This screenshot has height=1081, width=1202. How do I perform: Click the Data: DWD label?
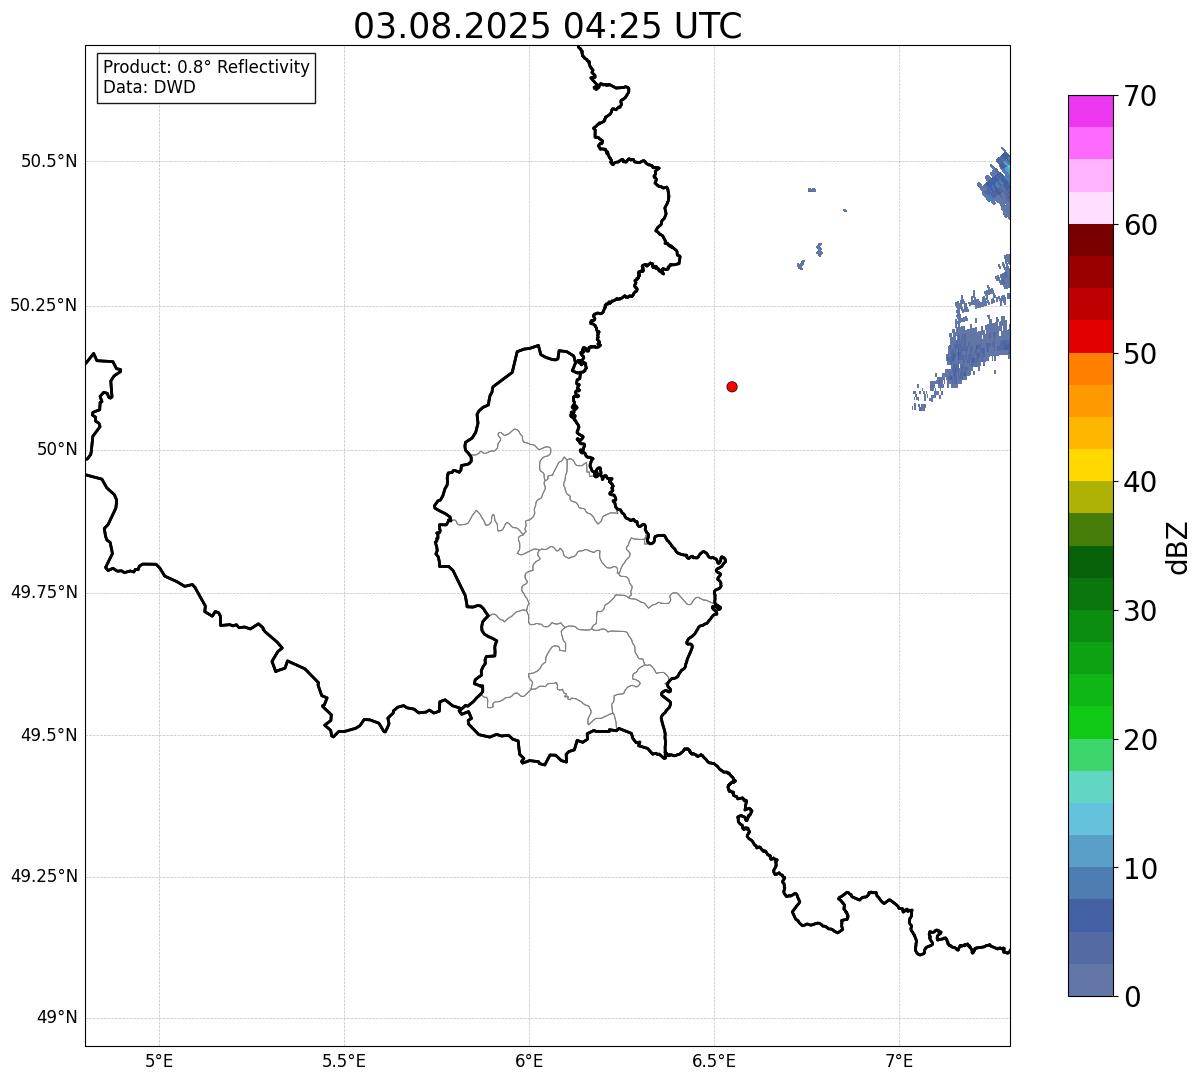click(149, 87)
